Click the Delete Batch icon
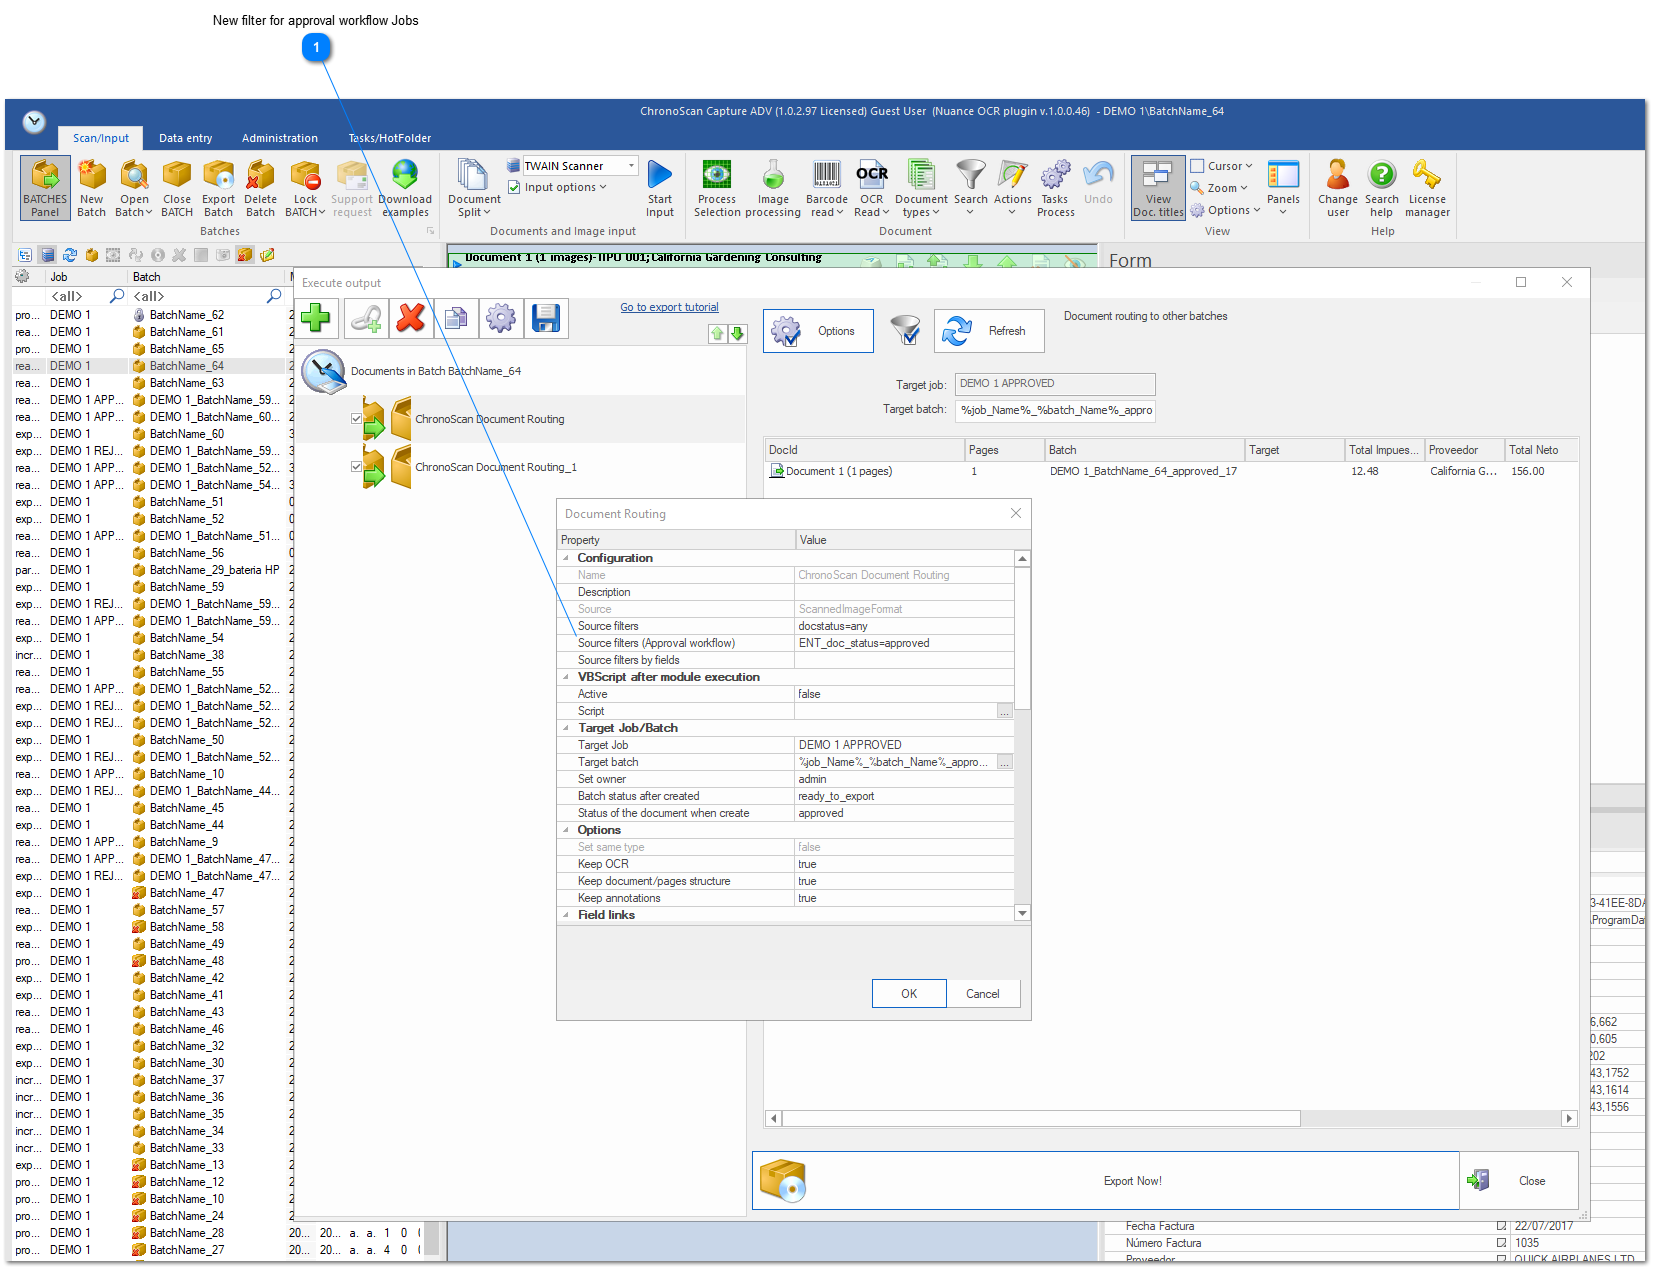1654x1270 pixels. pyautogui.click(x=260, y=188)
